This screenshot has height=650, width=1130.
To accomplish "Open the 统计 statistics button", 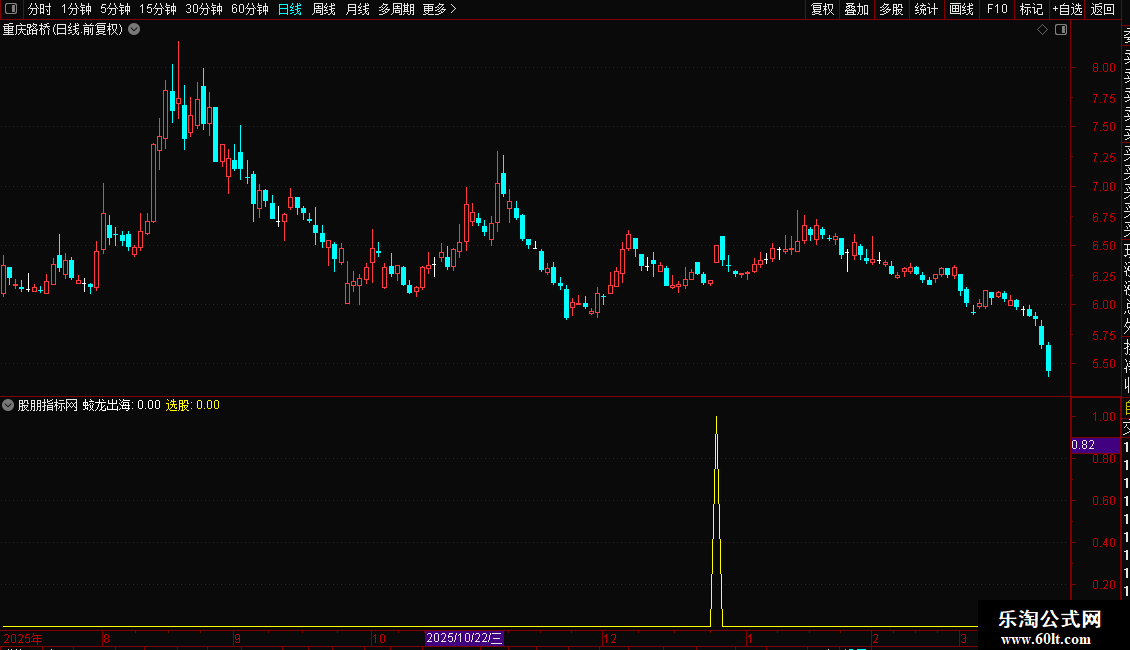I will [x=926, y=9].
